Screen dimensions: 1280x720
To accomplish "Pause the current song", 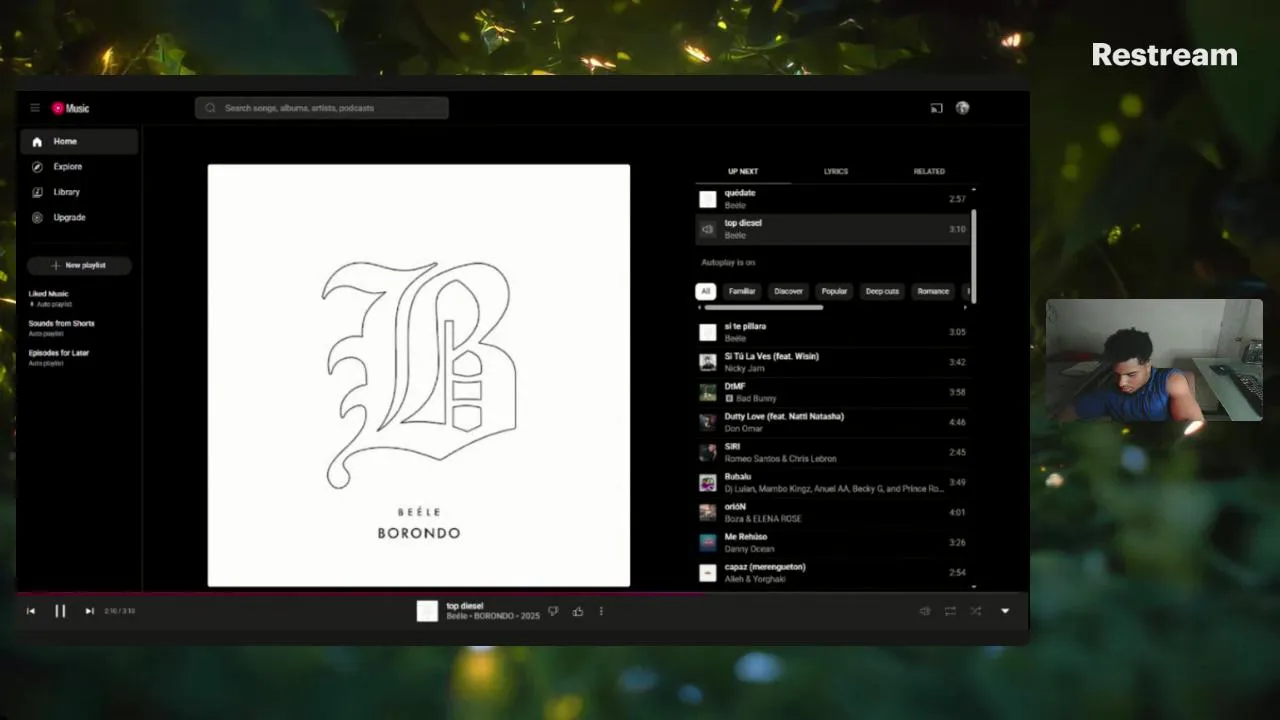I will [x=60, y=611].
